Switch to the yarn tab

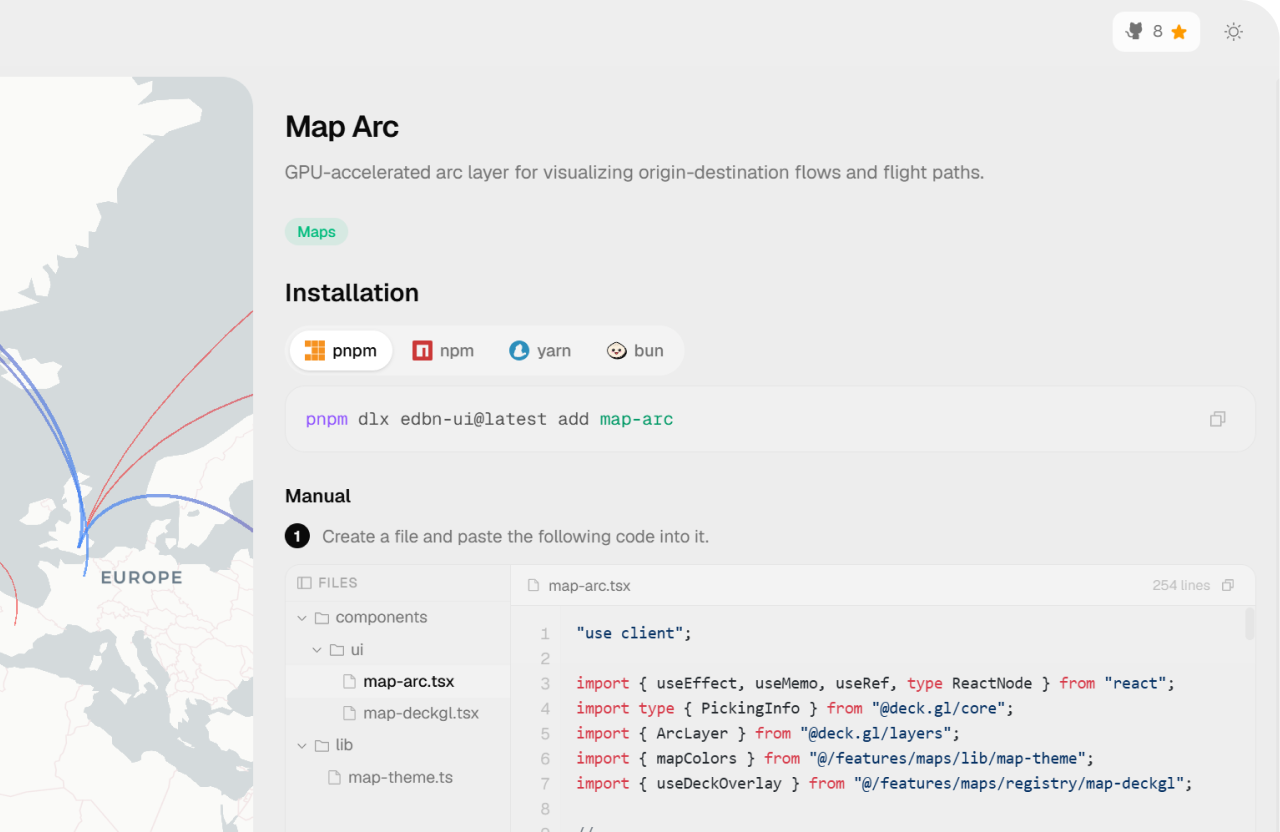pos(540,350)
